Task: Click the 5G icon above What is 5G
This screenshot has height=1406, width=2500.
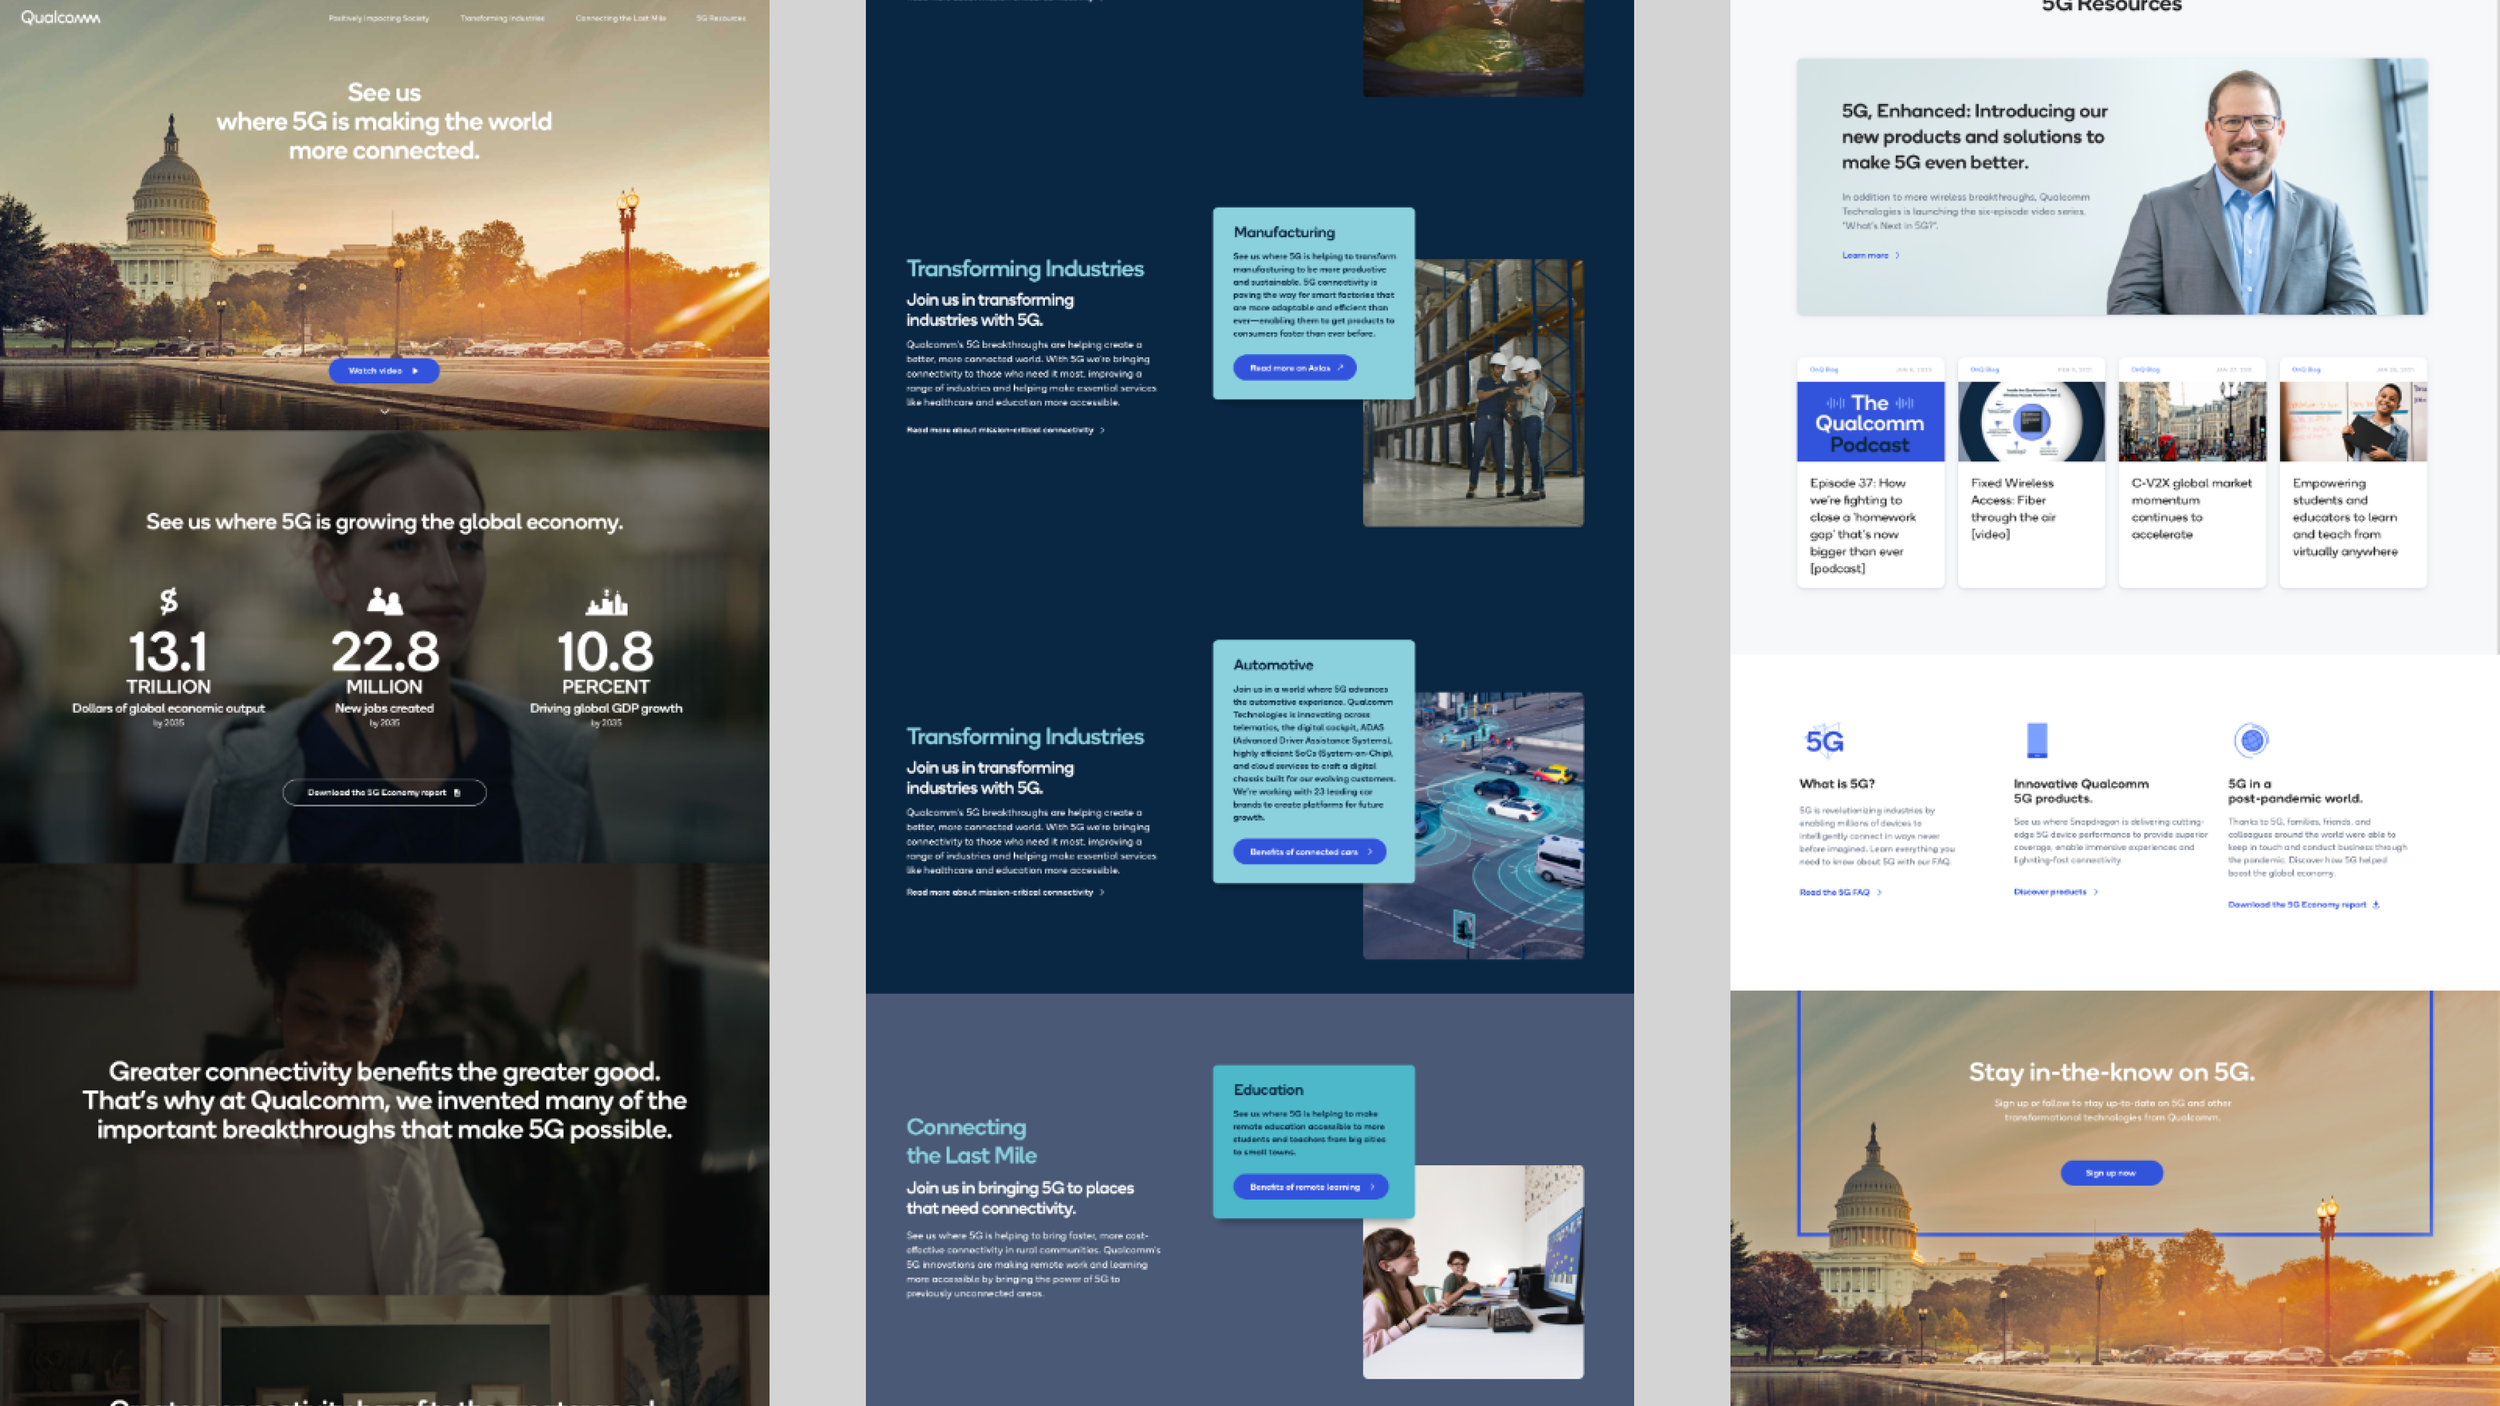Action: click(x=1823, y=740)
